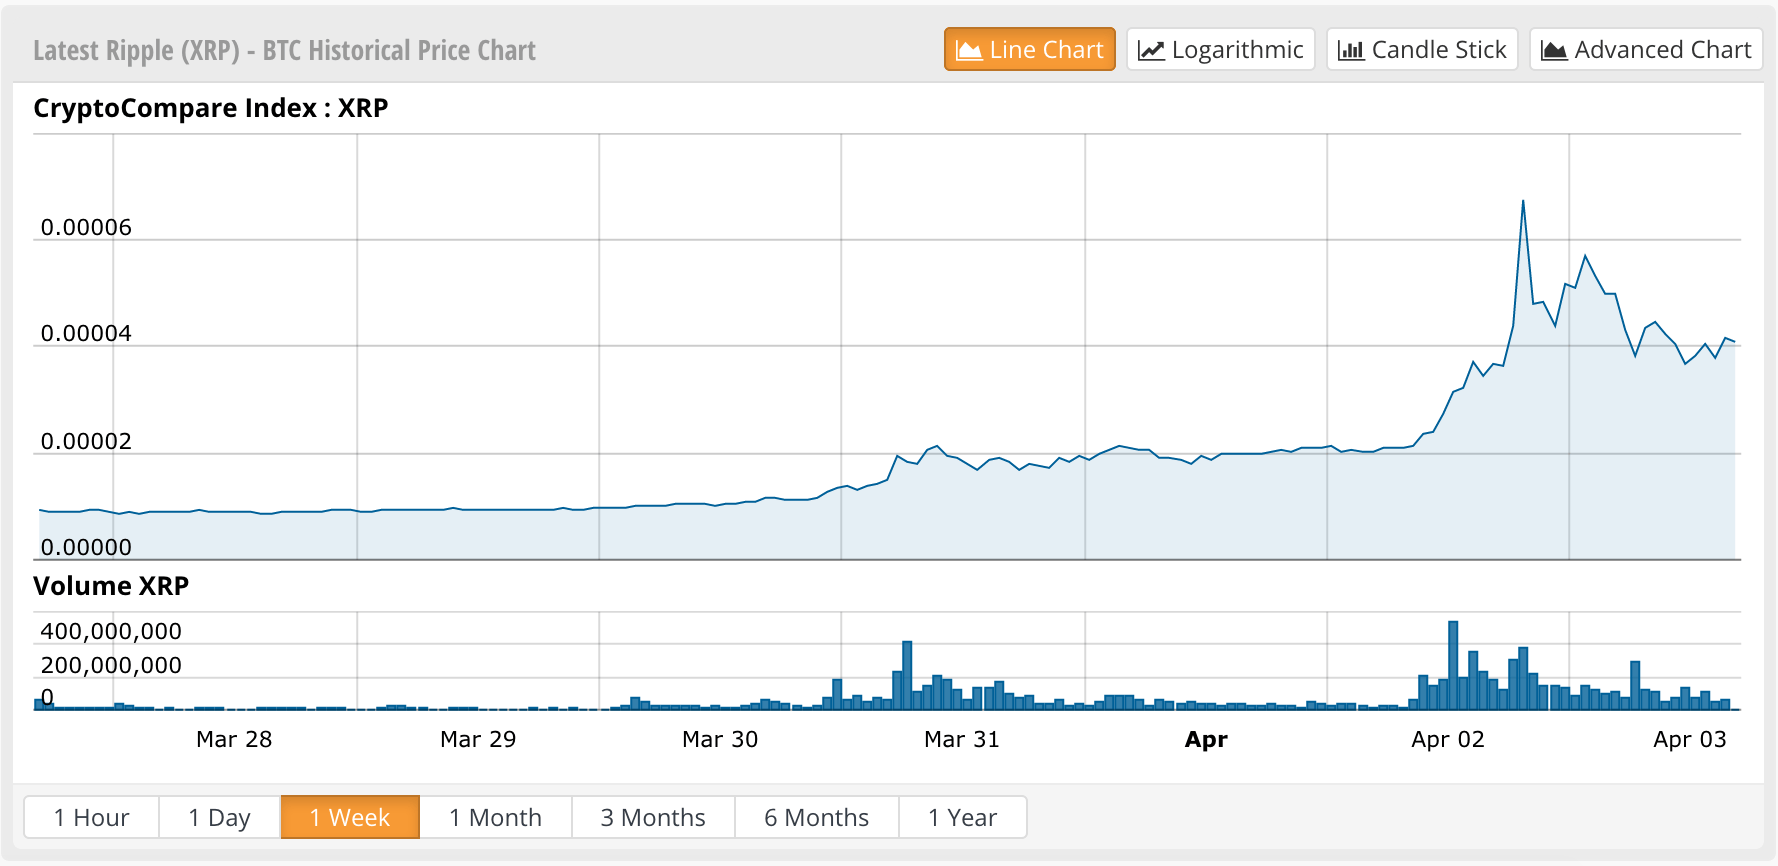Click the Advanced Chart area icon
This screenshot has width=1778, height=866.
(x=1553, y=50)
